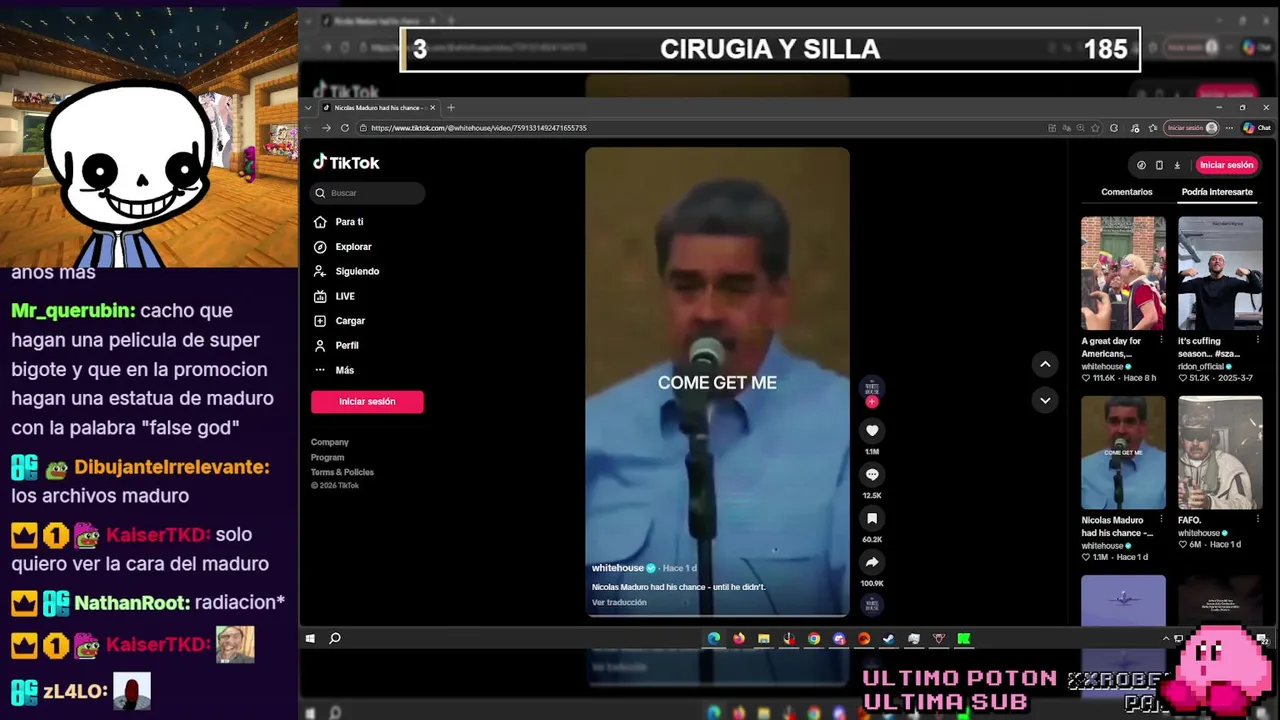
Task: Click the Company footer link
Action: click(x=330, y=442)
